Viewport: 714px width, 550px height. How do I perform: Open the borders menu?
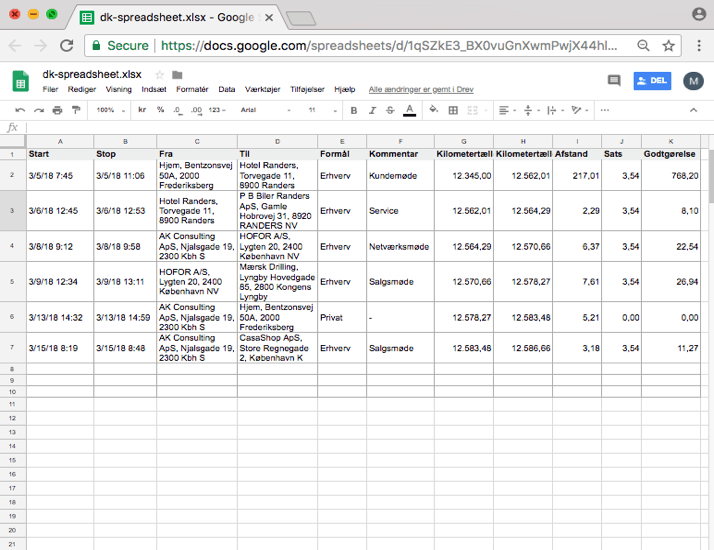(x=453, y=110)
